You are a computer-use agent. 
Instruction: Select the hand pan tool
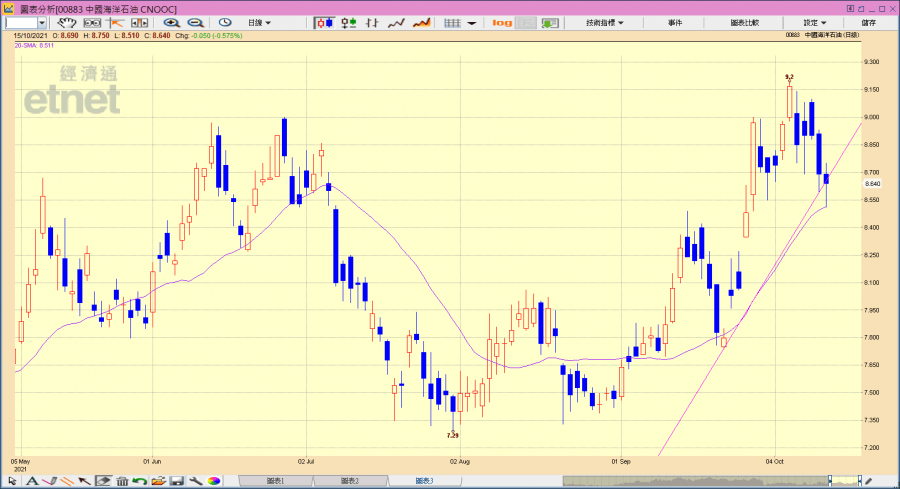tap(67, 22)
